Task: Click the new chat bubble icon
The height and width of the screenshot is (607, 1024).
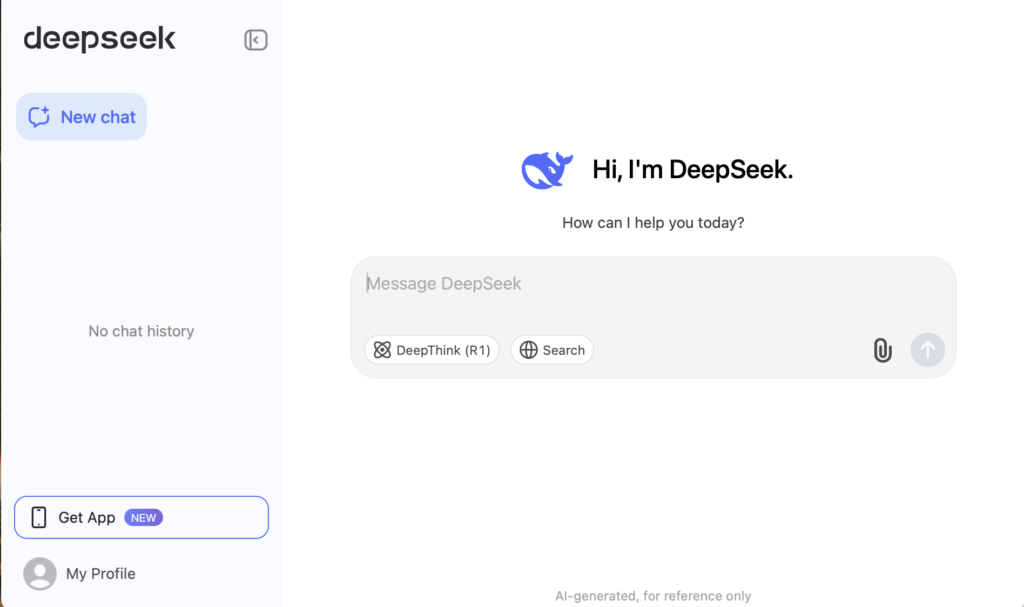Action: click(39, 117)
